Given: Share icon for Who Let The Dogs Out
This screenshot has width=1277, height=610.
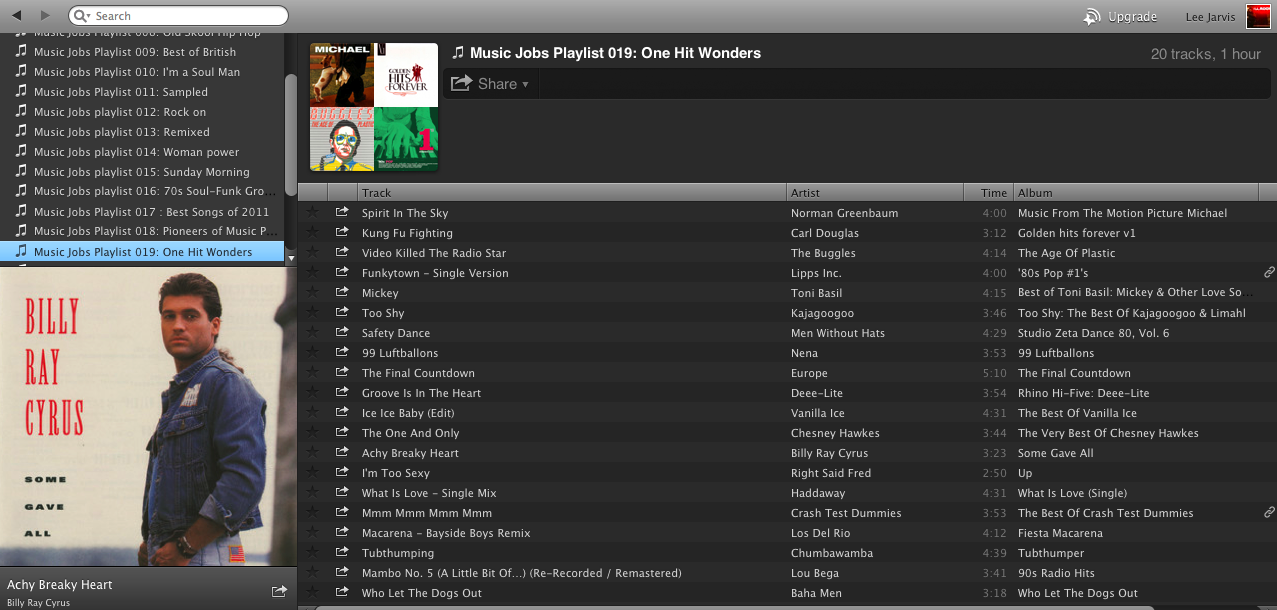Looking at the screenshot, I should [x=342, y=592].
